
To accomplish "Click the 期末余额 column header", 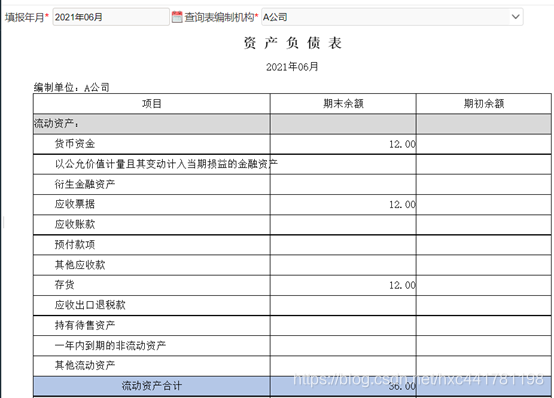I will 343,104.
